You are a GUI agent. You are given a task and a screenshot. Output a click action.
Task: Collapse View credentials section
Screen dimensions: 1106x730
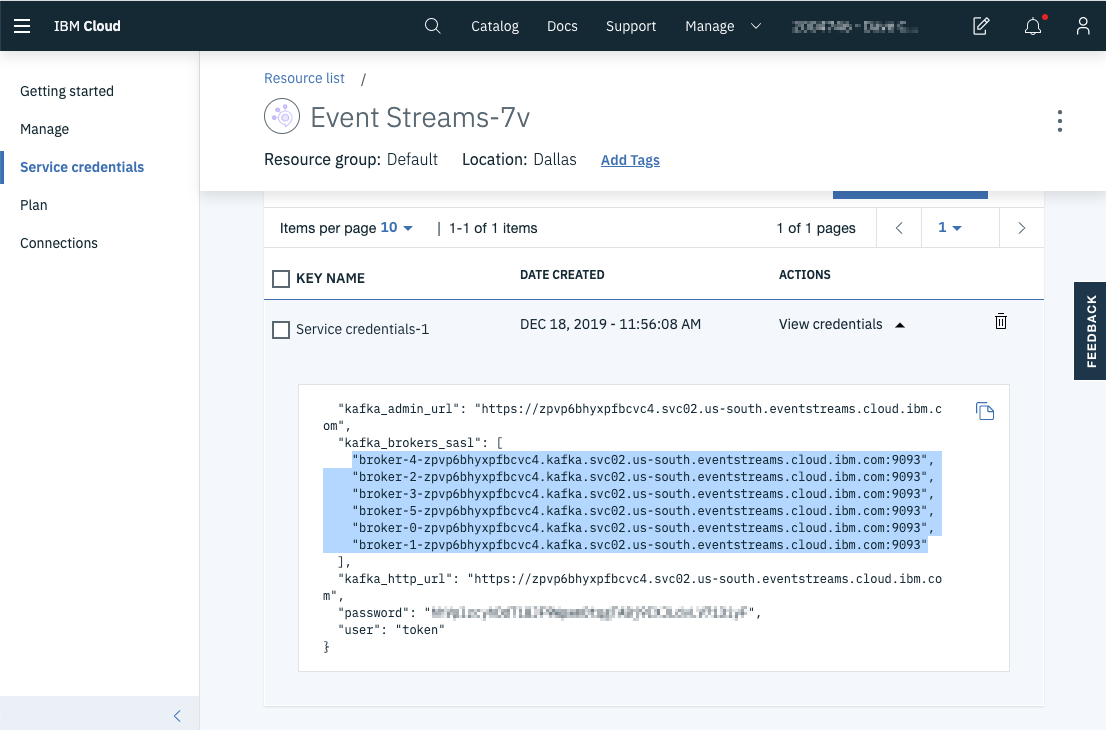[841, 324]
